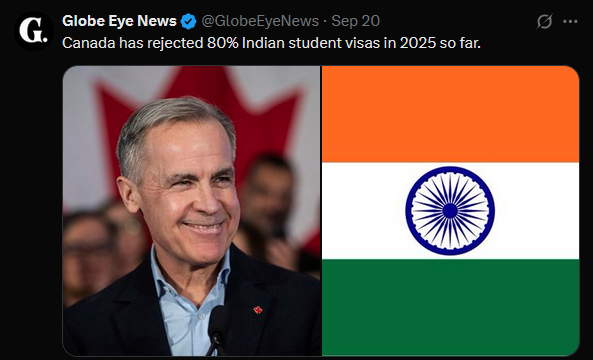This screenshot has height=360, width=593.
Task: Click the tweet text about Indian student visas
Action: (x=271, y=43)
